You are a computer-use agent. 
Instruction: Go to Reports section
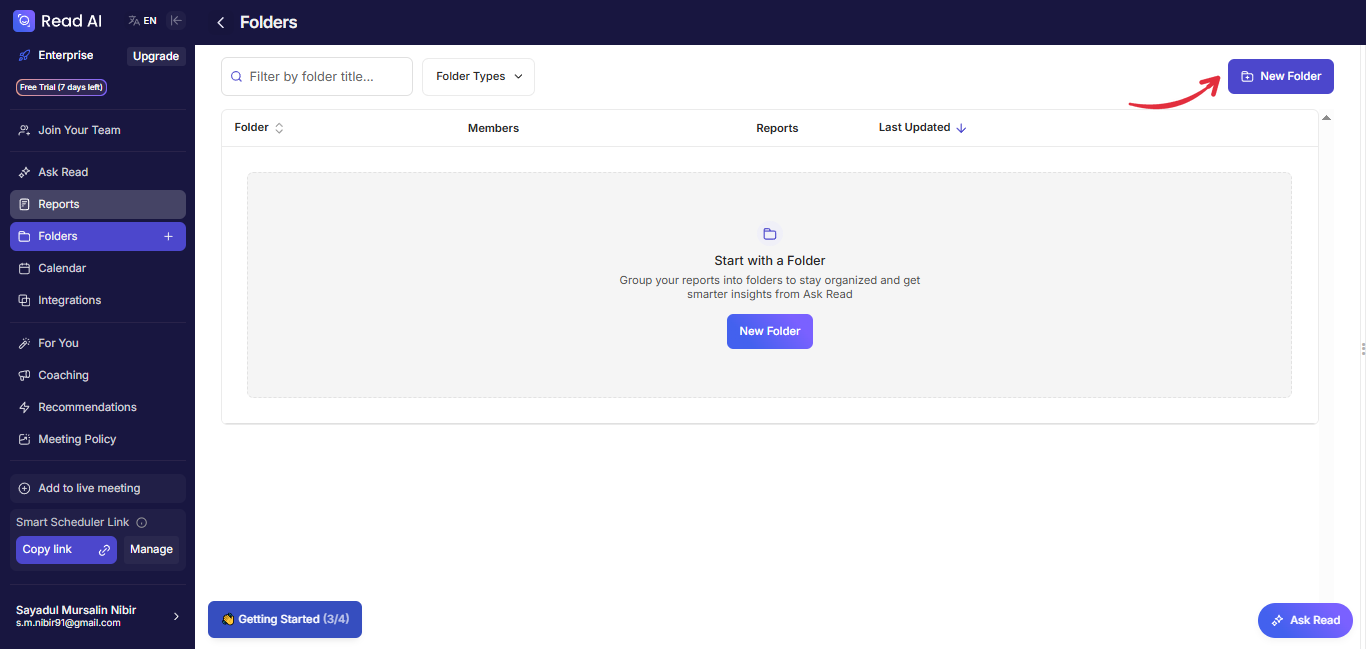point(98,204)
